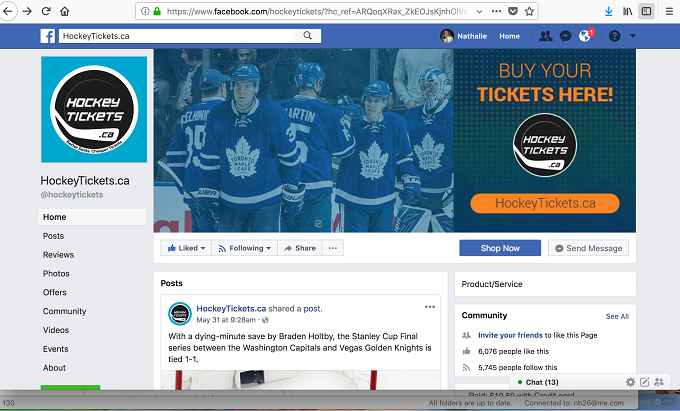Viewport: 680px width, 411px height.
Task: Select Photos in page sidebar
Action: pyautogui.click(x=56, y=274)
